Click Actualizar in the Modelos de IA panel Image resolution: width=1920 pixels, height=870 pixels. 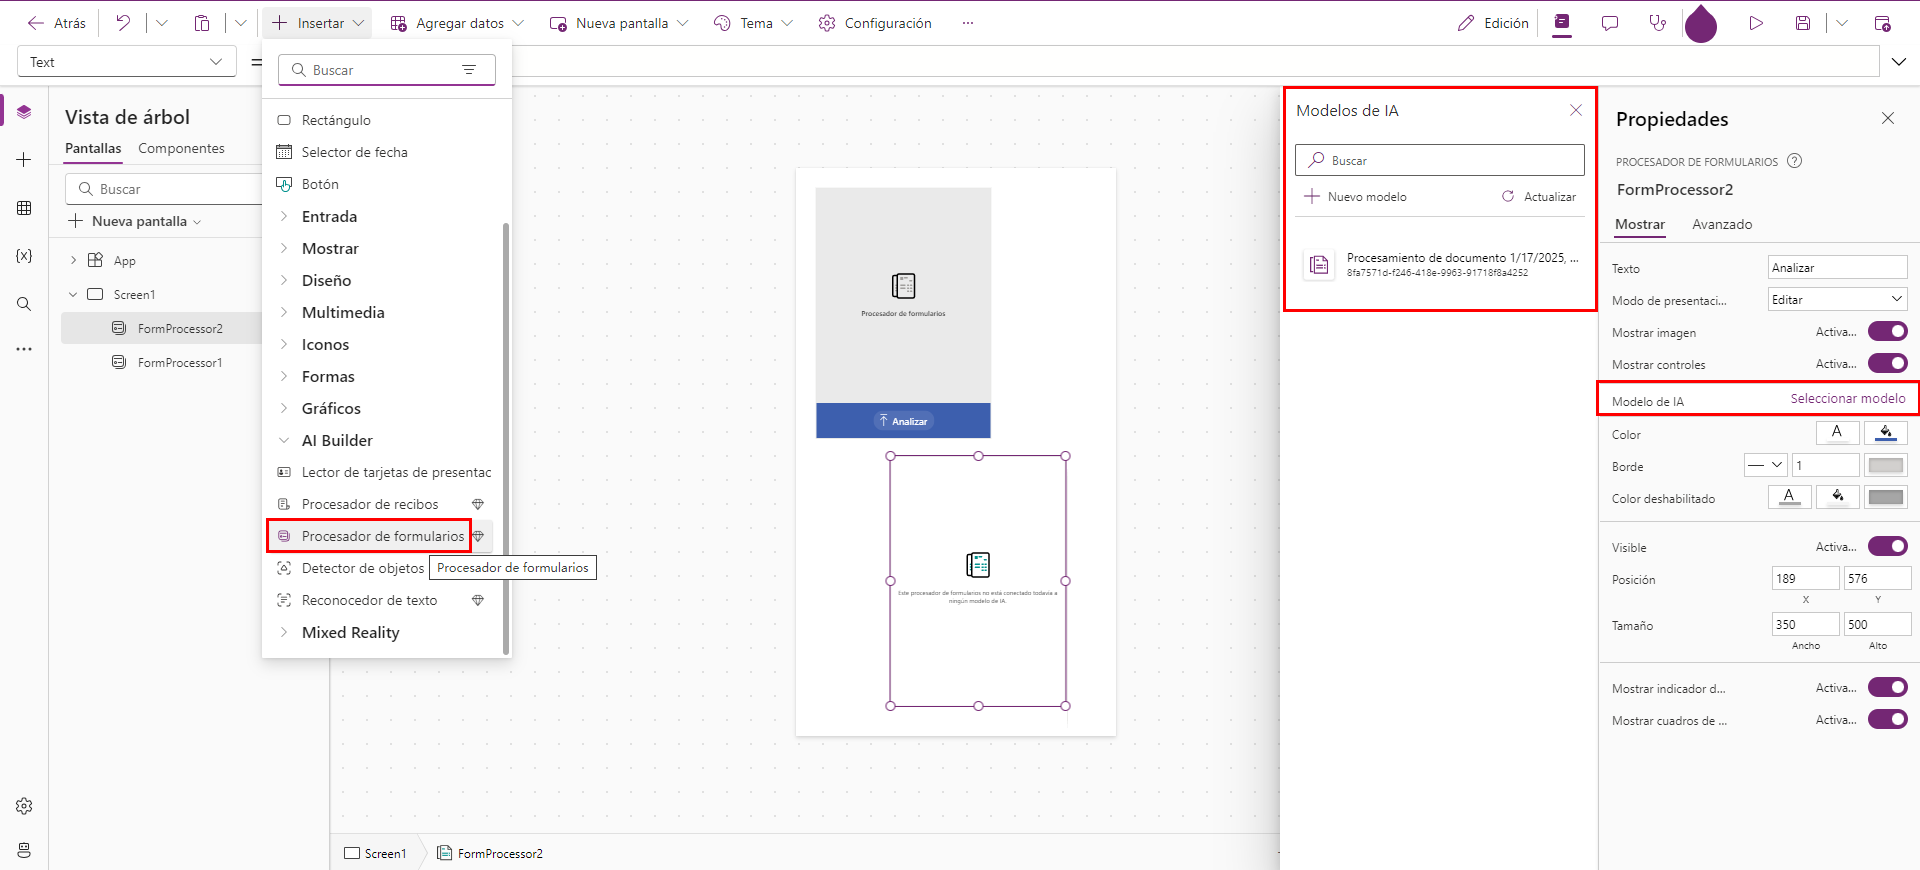(x=1539, y=197)
